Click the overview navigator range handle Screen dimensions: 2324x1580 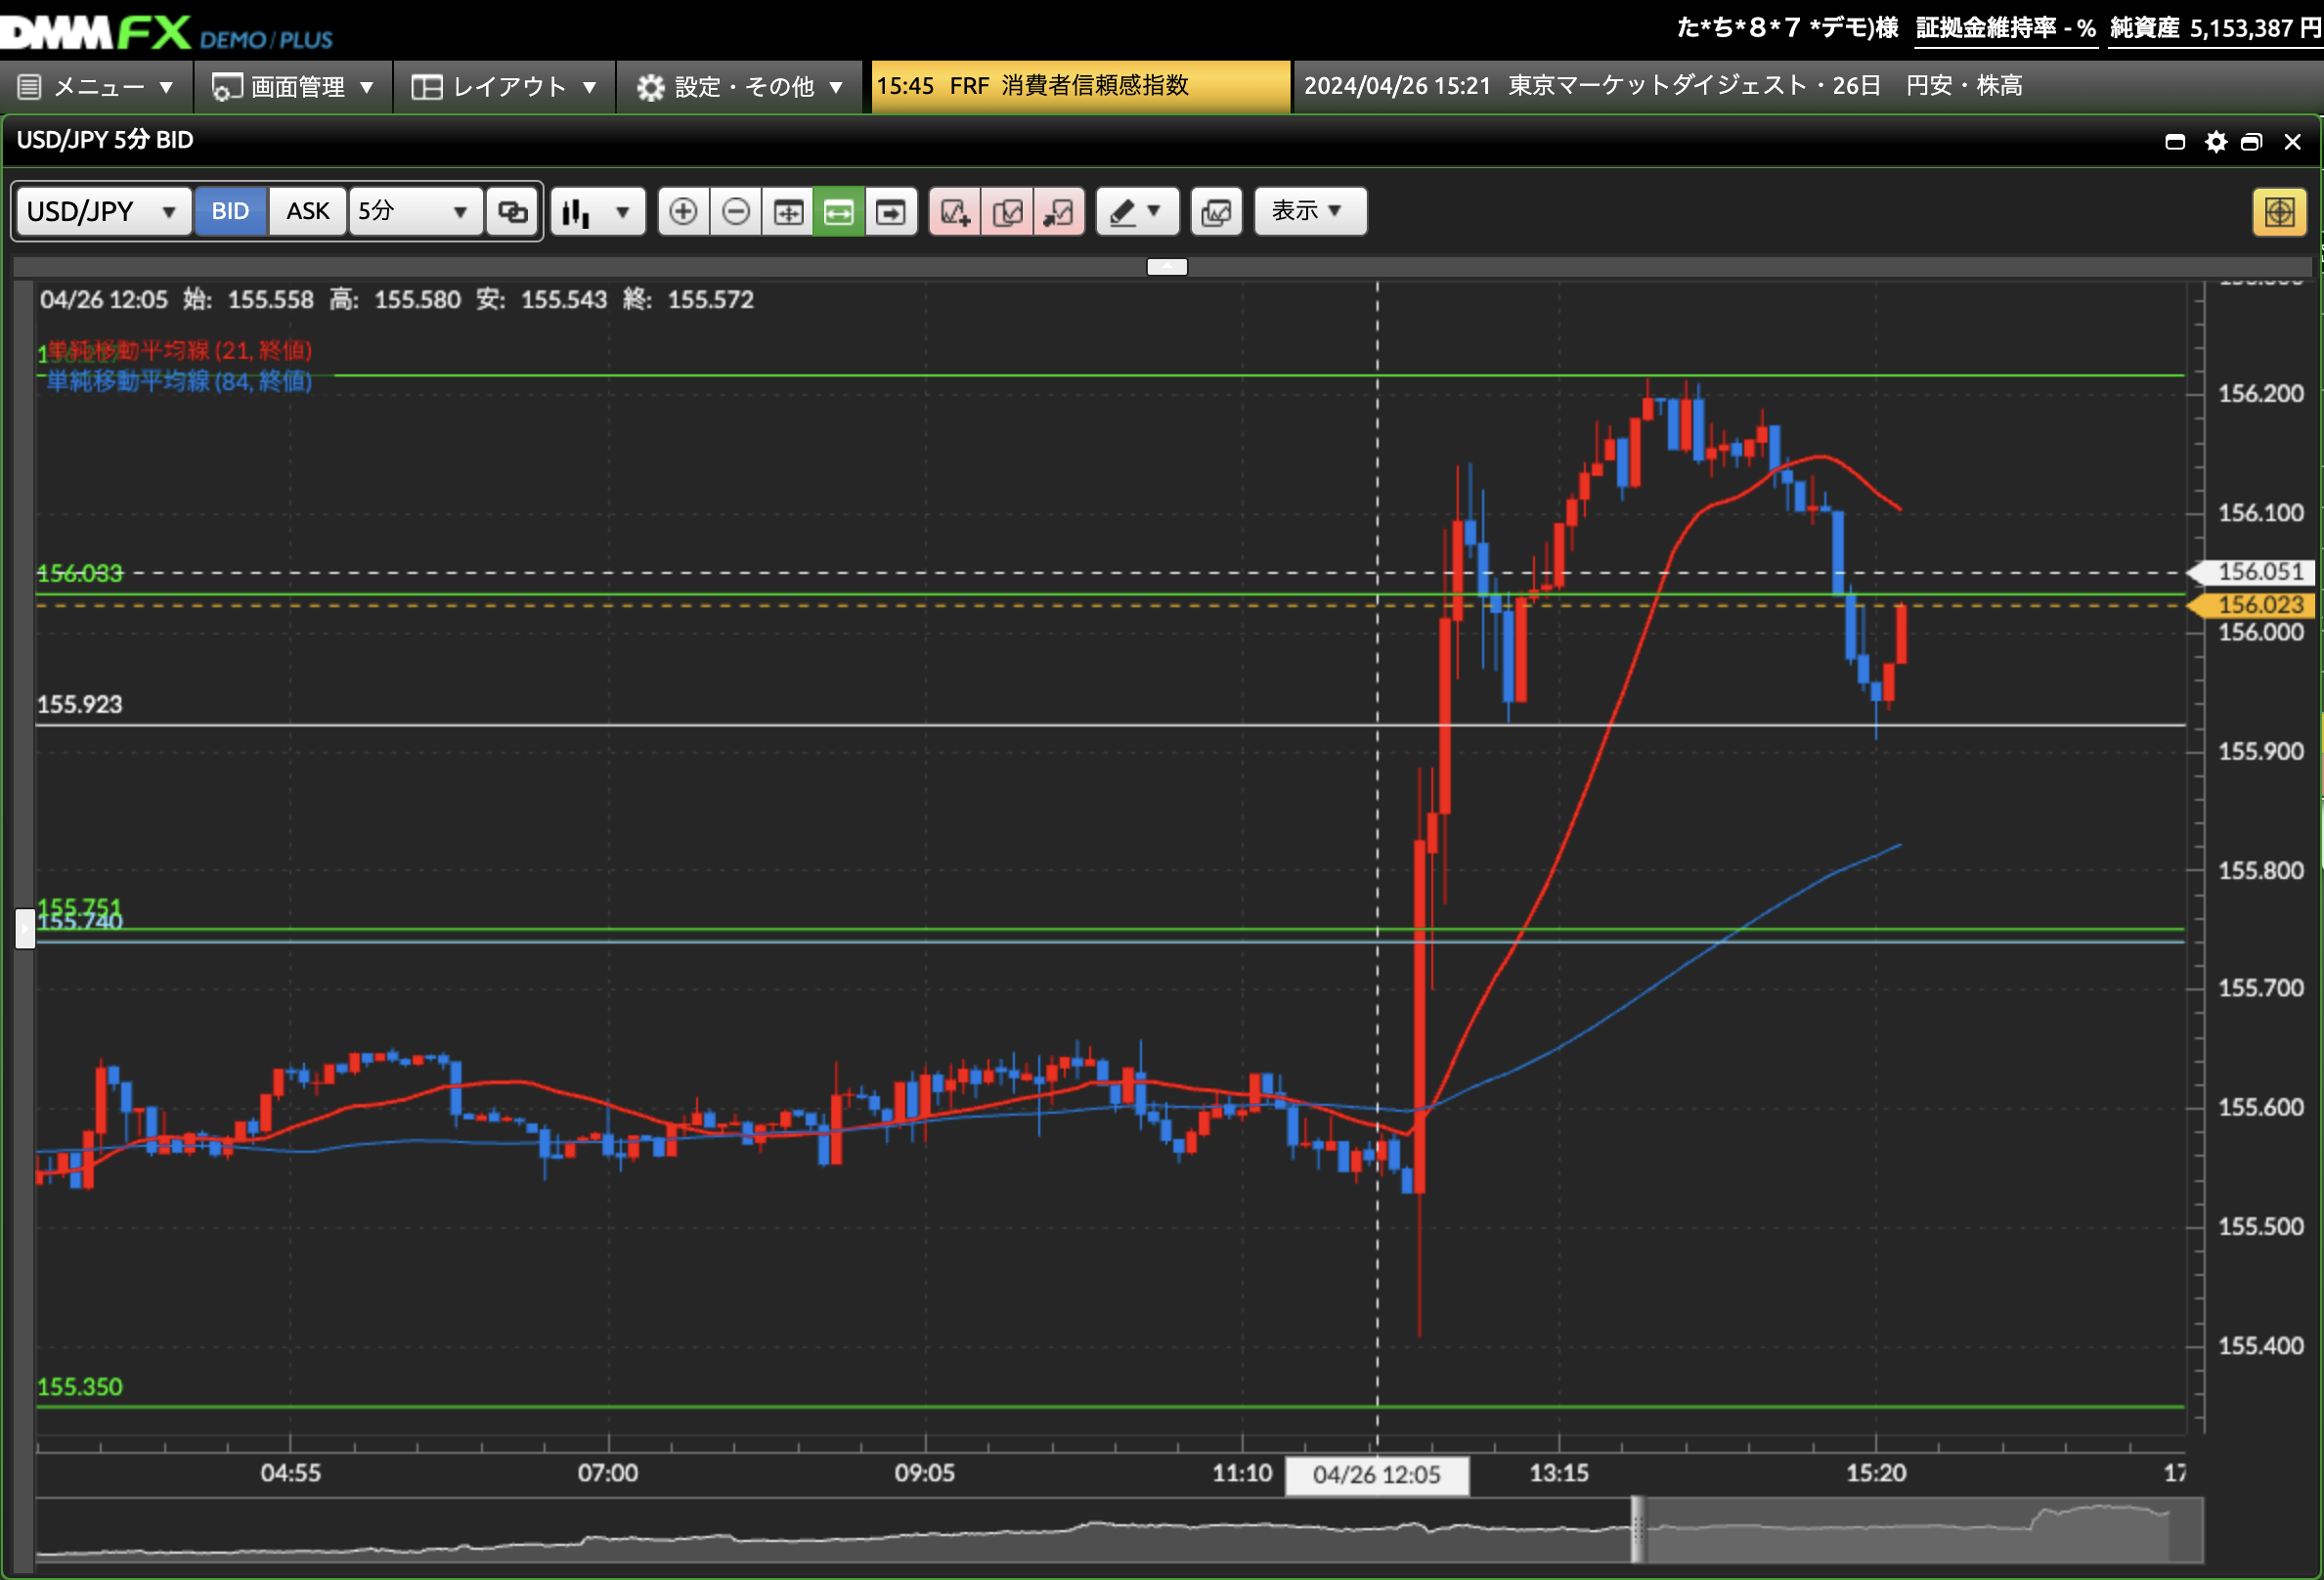[x=1637, y=1529]
